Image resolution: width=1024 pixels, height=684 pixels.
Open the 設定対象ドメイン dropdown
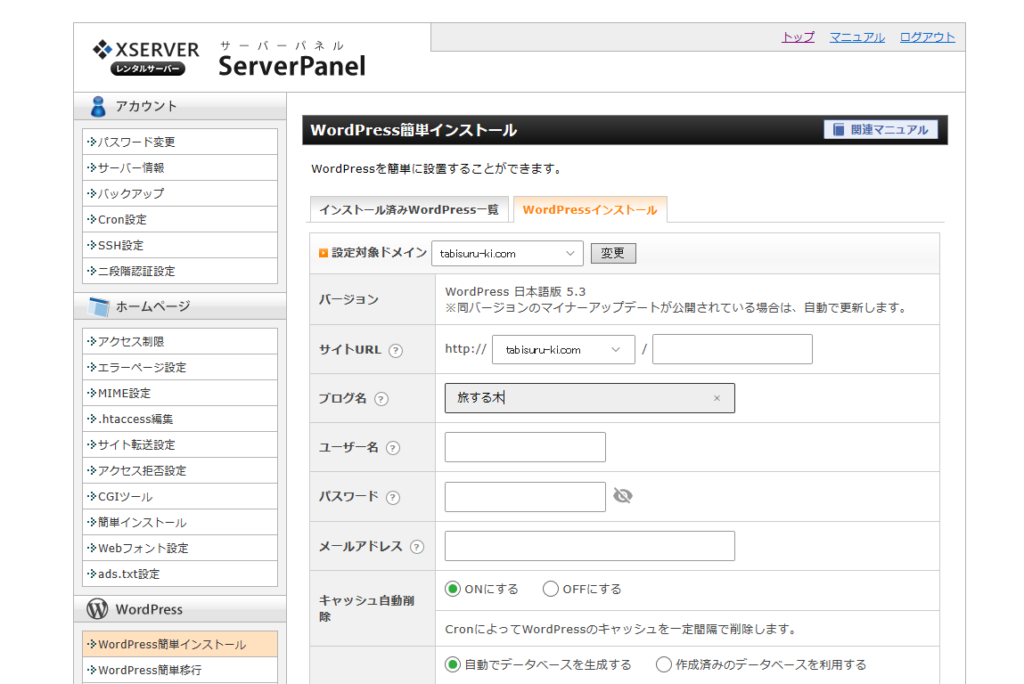pos(507,253)
